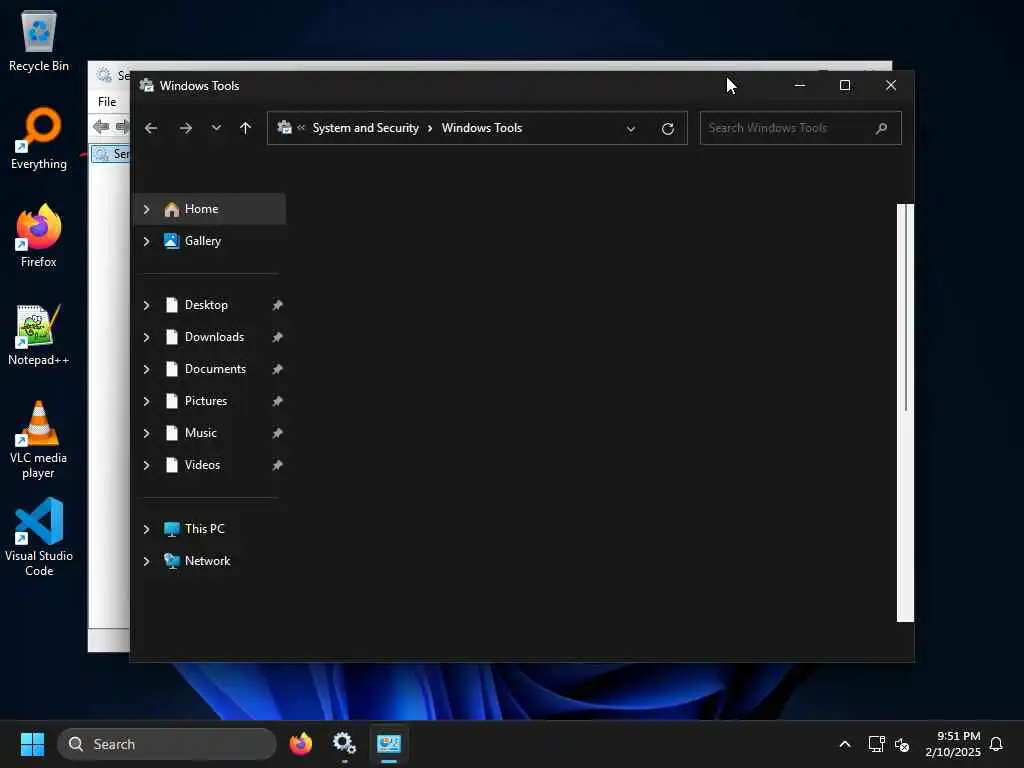
Task: Click Windows Tools breadcrumb segment
Action: click(x=481, y=128)
